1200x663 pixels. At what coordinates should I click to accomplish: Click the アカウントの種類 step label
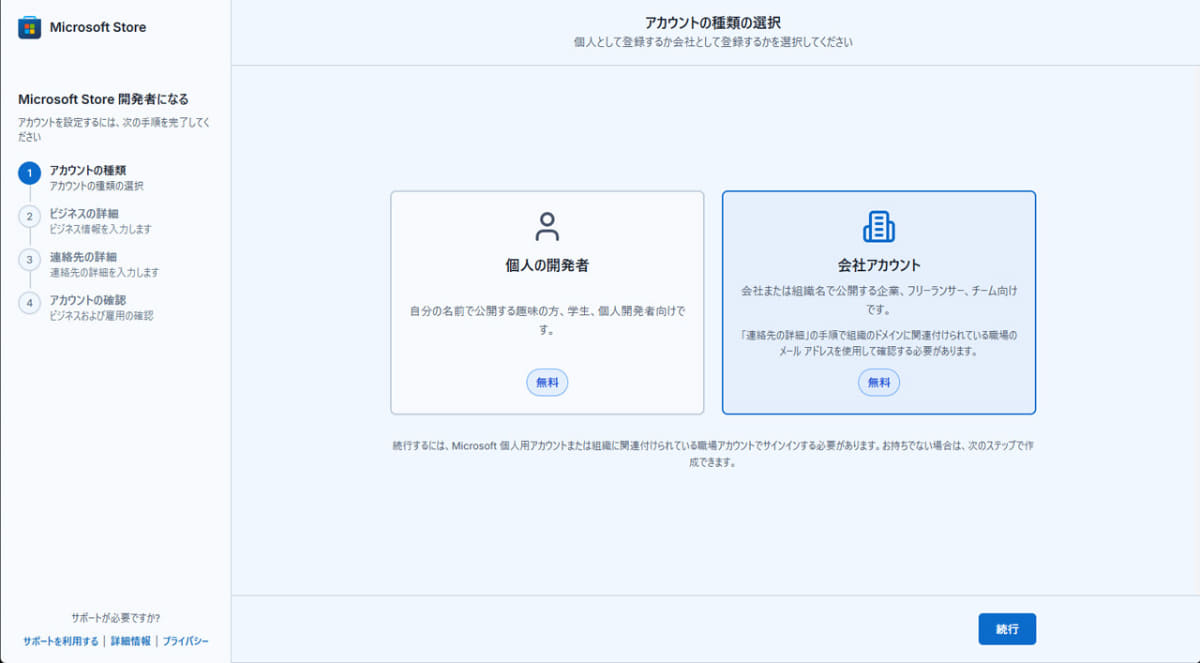coord(88,170)
